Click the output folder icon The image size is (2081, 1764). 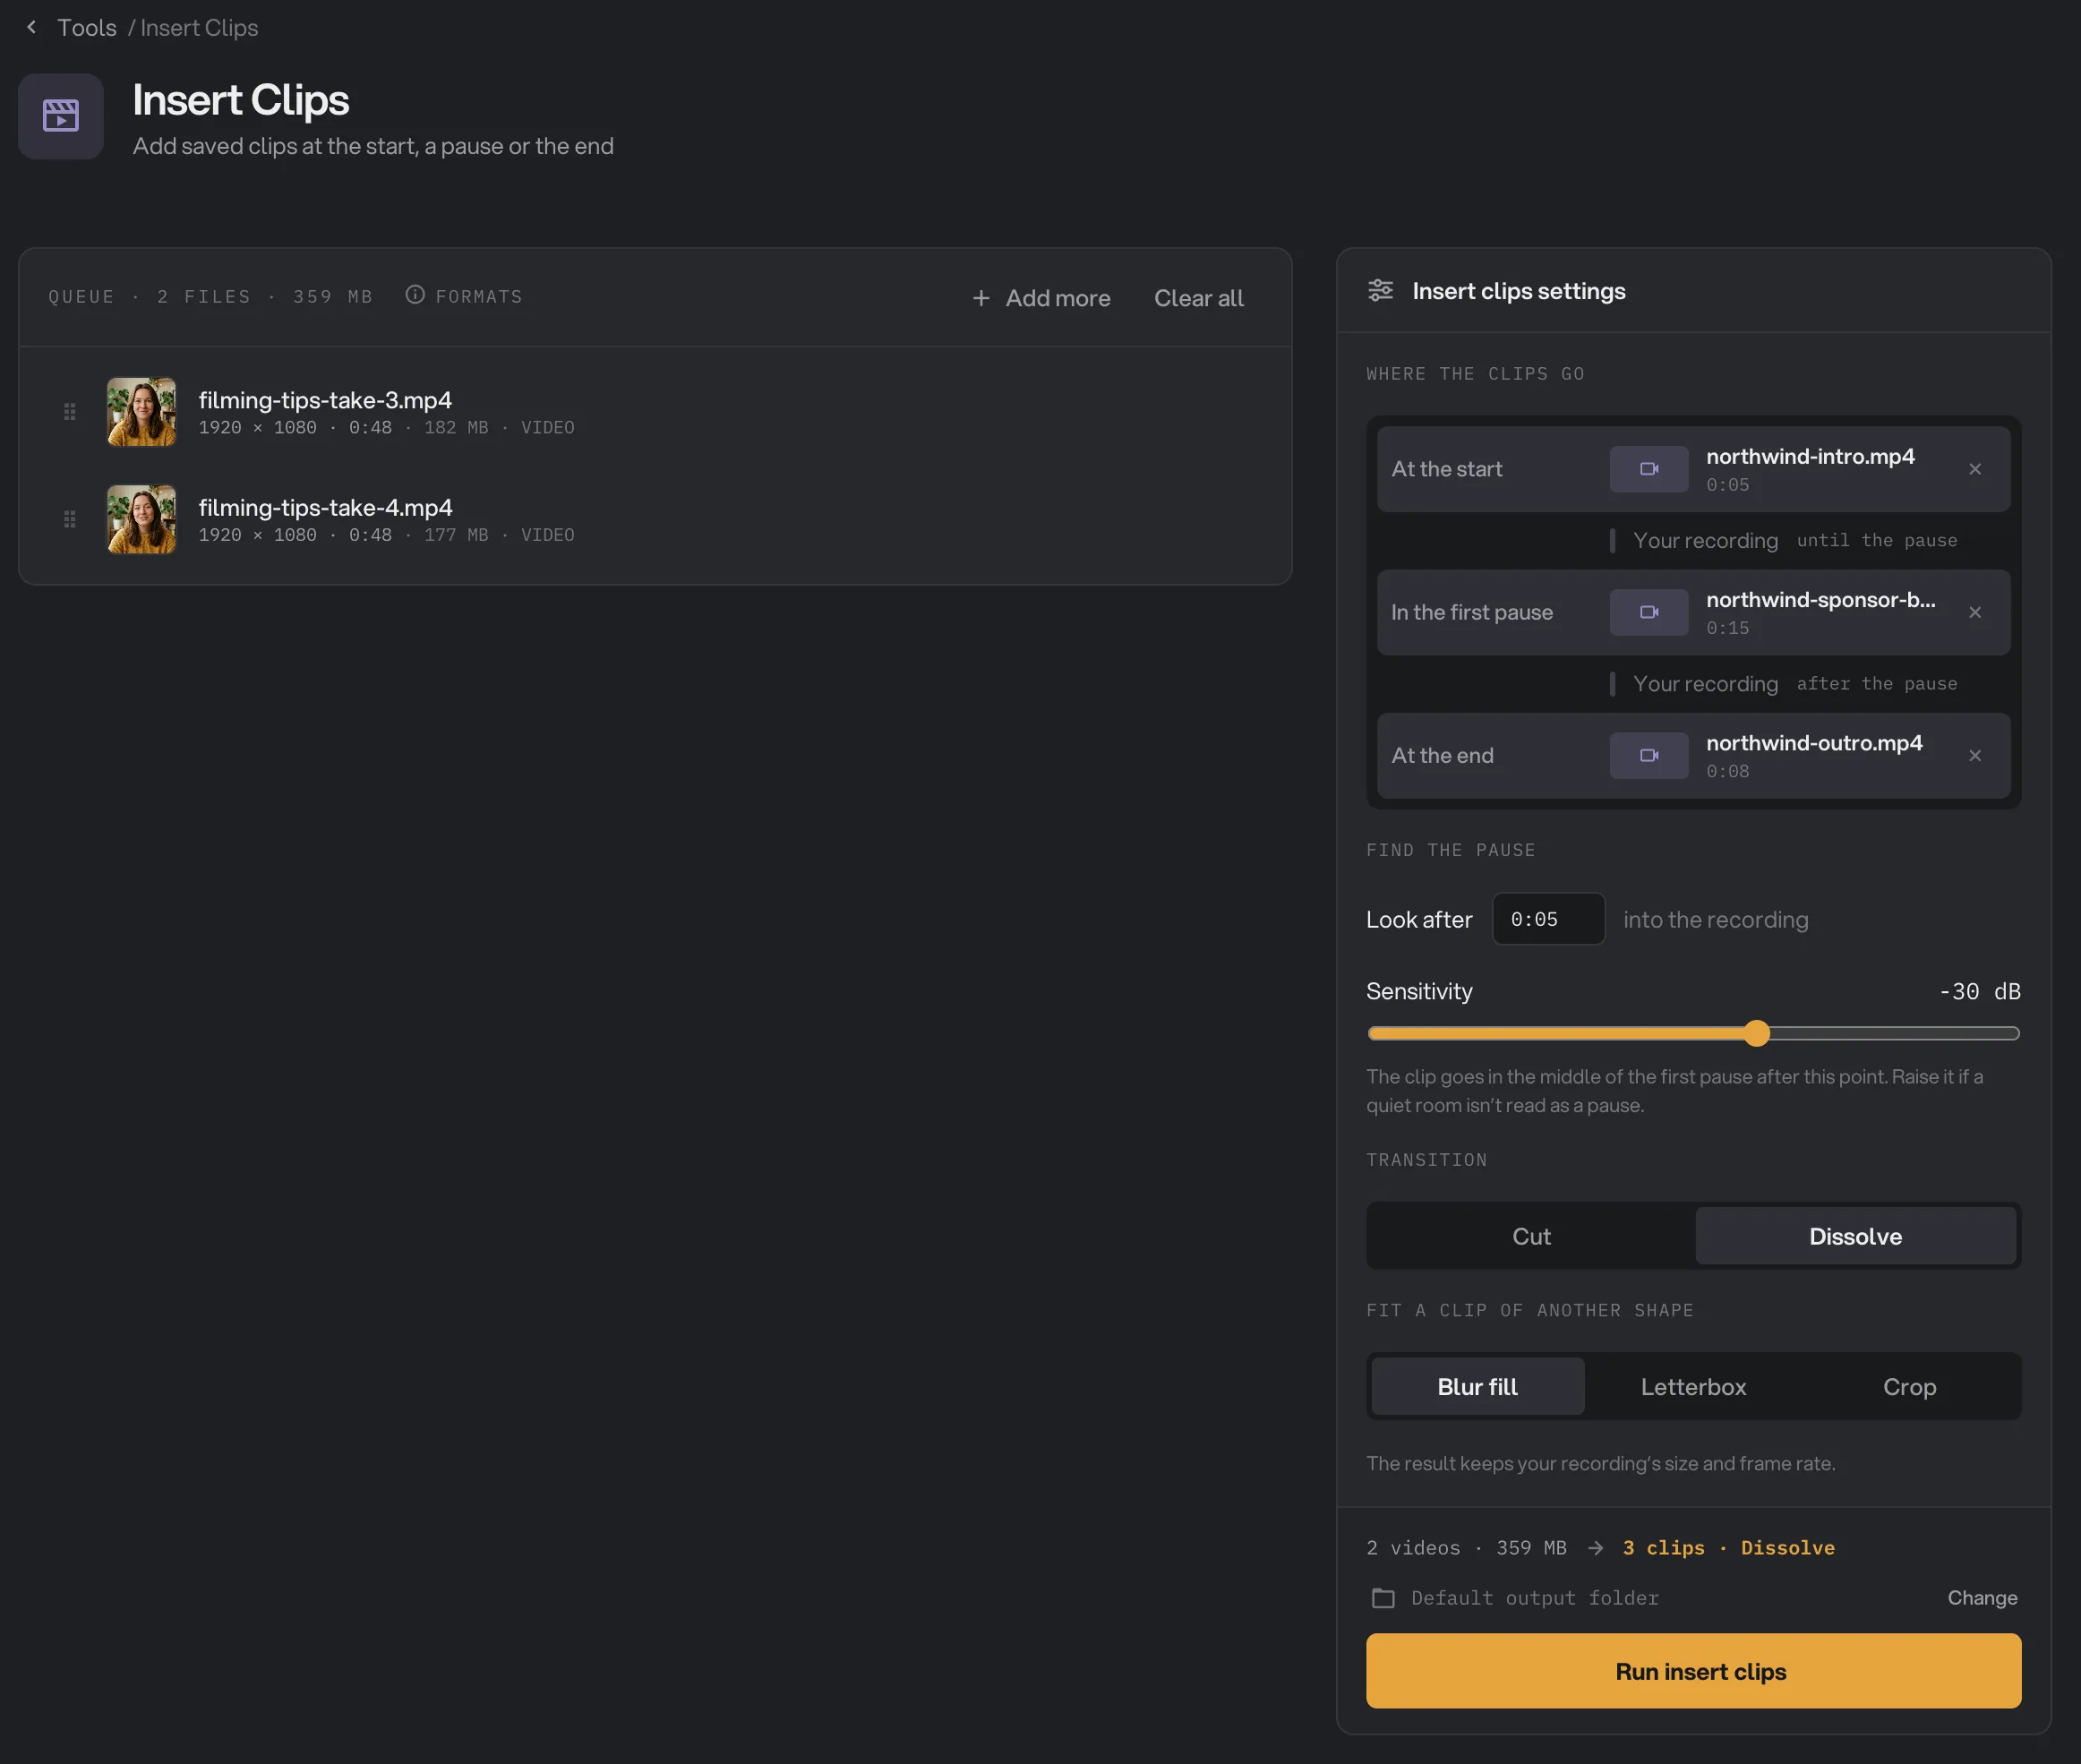click(1383, 1598)
